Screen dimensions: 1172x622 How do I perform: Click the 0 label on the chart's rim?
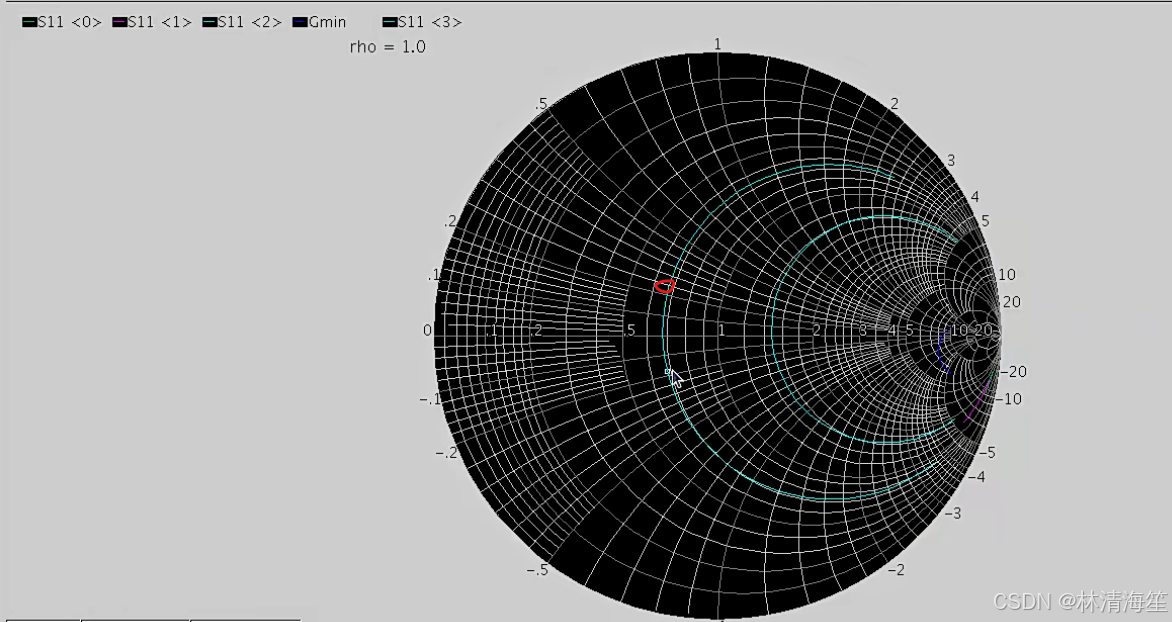(x=428, y=330)
